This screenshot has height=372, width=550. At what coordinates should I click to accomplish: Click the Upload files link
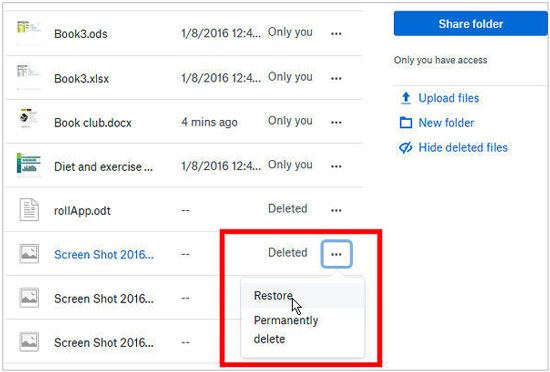[449, 98]
